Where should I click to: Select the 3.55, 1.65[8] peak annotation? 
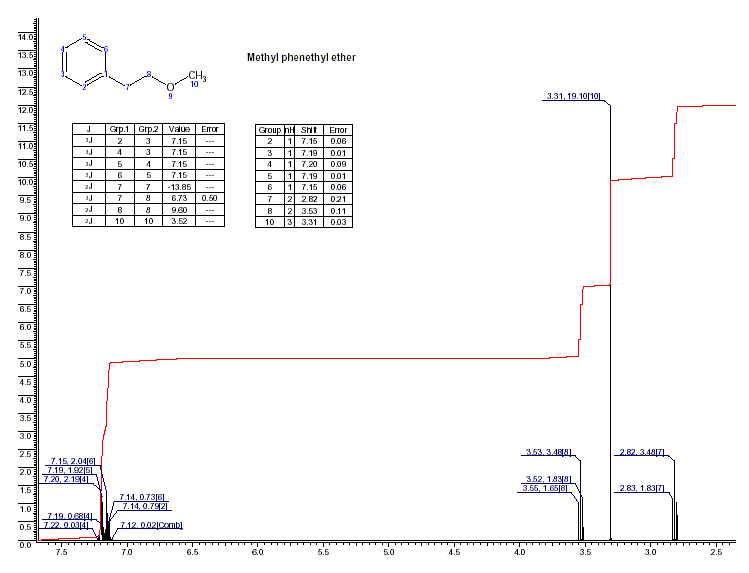(546, 488)
